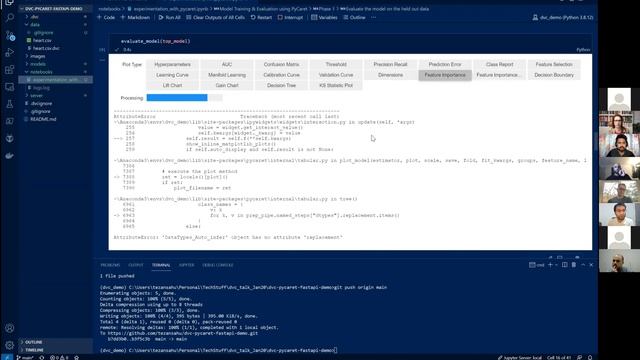Click the Python language label of the cell
The height and width of the screenshot is (360, 640).
click(x=583, y=50)
